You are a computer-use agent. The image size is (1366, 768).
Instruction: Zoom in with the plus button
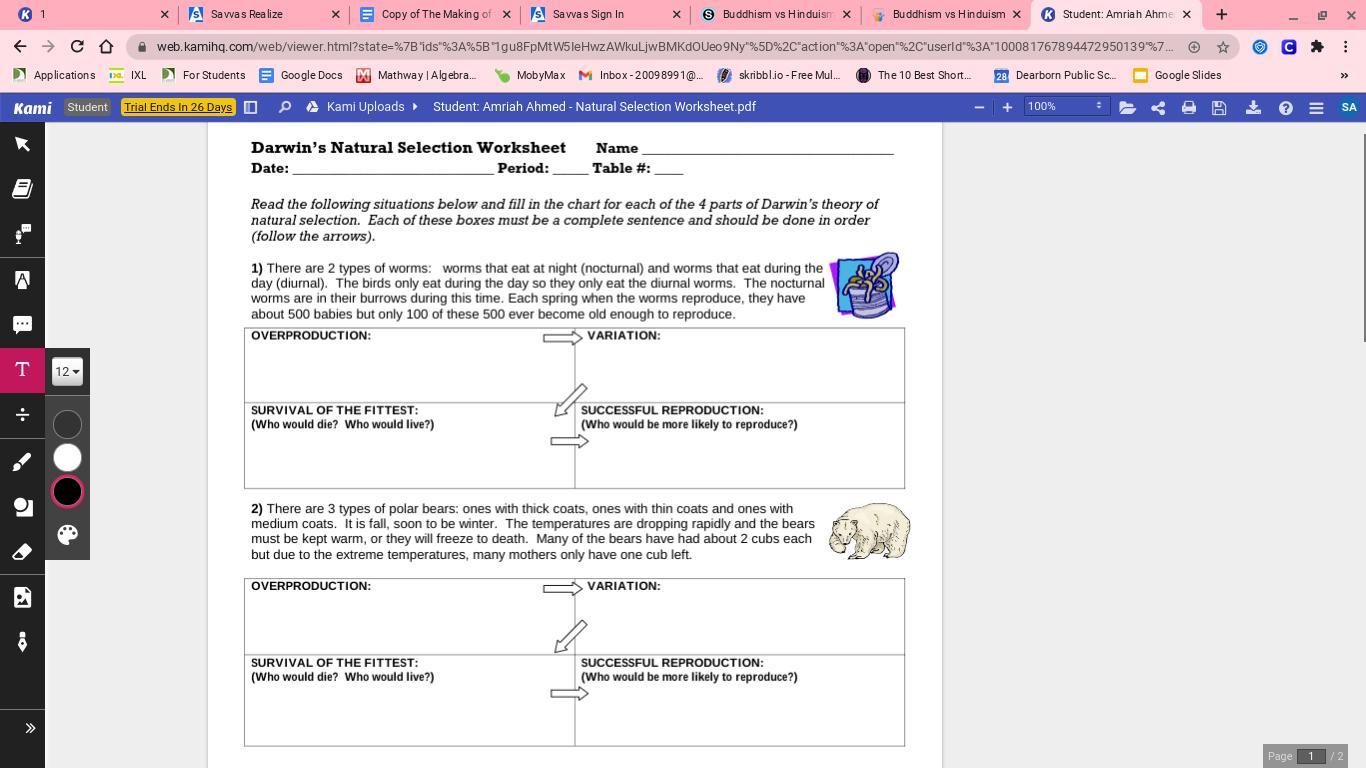click(1007, 107)
